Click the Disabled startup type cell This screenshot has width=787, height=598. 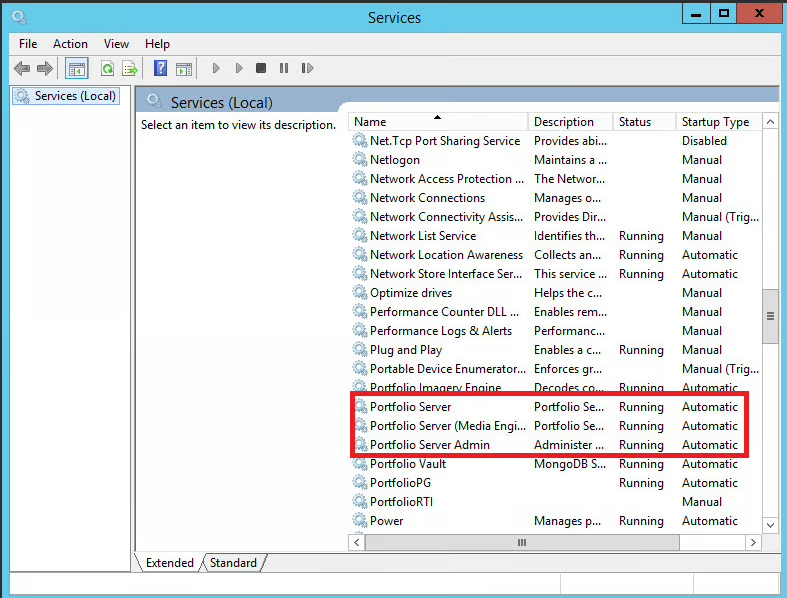(704, 141)
